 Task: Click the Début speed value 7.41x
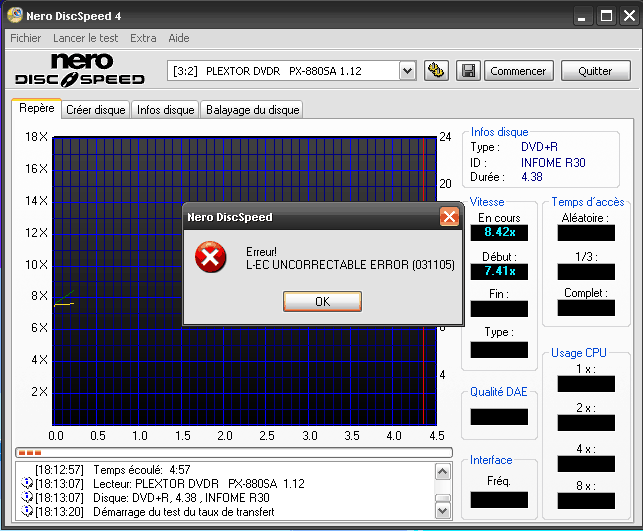click(x=499, y=271)
